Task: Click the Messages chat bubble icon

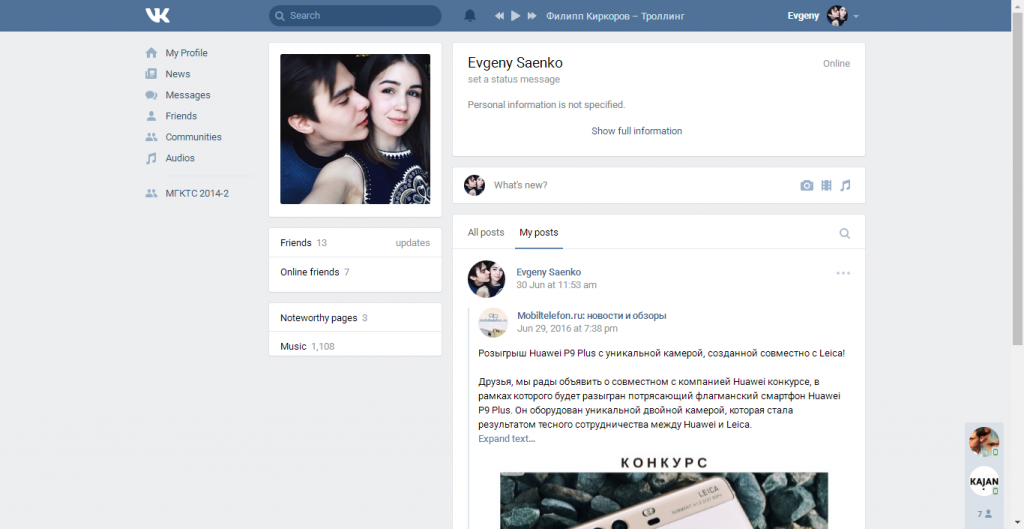Action: click(x=152, y=95)
